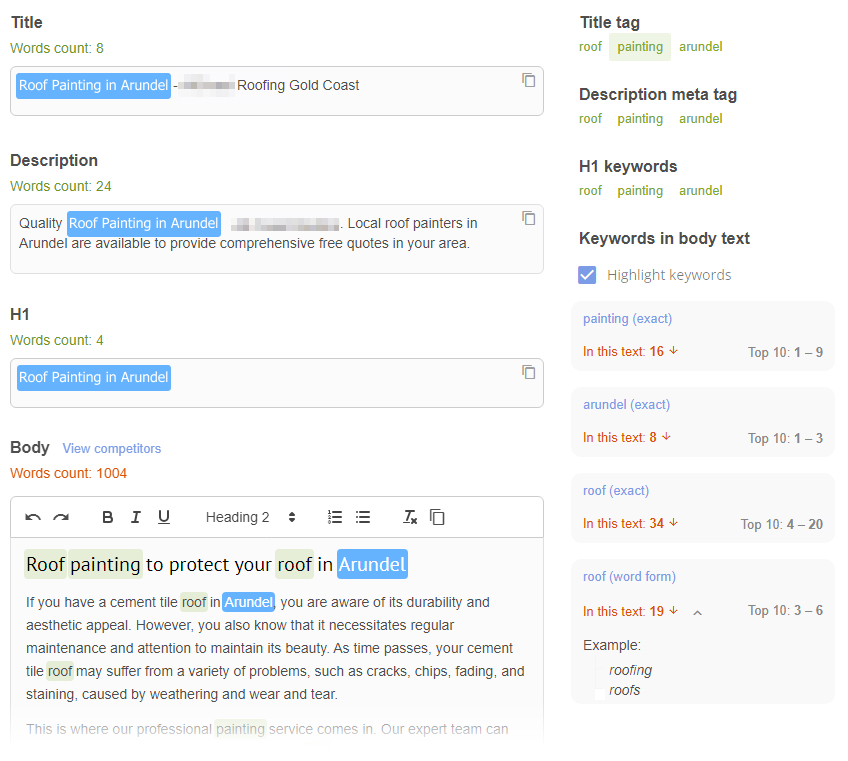
Task: Insert a bulleted list
Action: [x=363, y=518]
